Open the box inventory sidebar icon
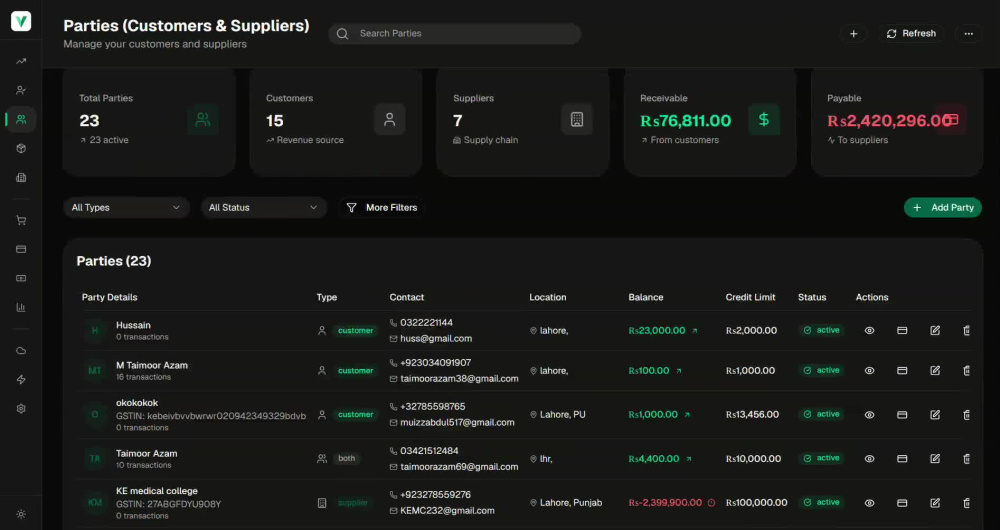Viewport: 1000px width, 530px height. pyautogui.click(x=21, y=149)
